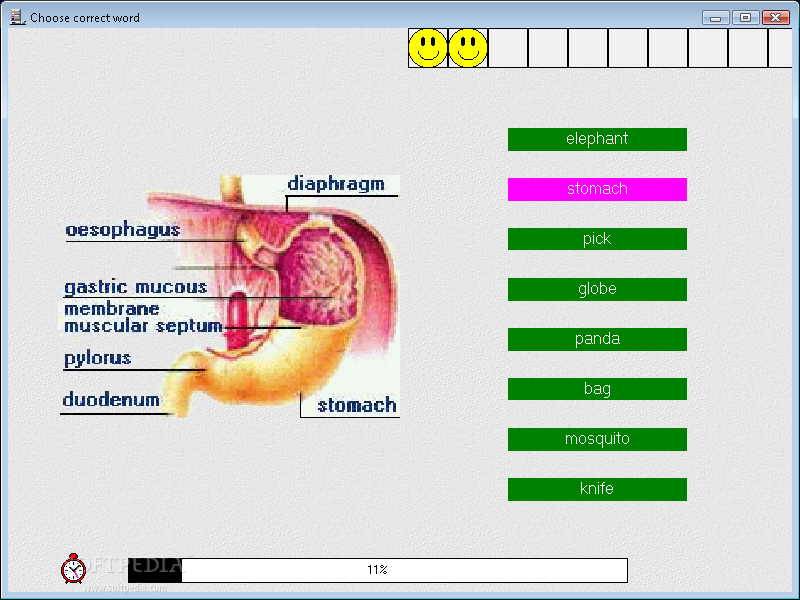The image size is (800, 600).
Task: Click the 11% time progress bar
Action: tap(378, 570)
